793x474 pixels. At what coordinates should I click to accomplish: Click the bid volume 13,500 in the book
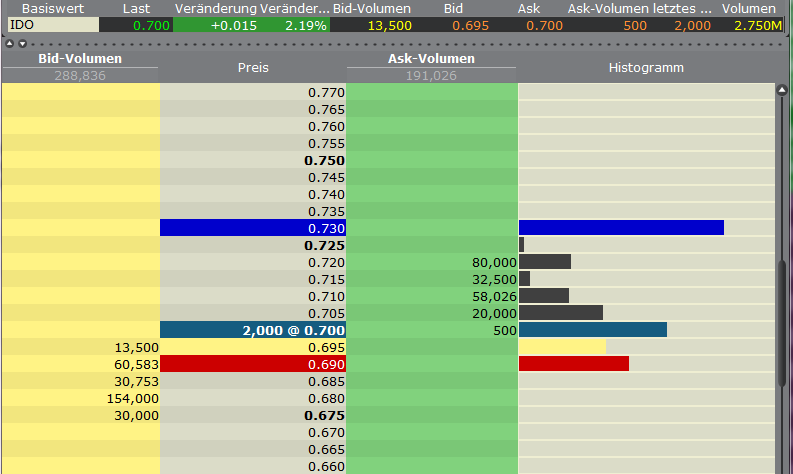pos(137,348)
